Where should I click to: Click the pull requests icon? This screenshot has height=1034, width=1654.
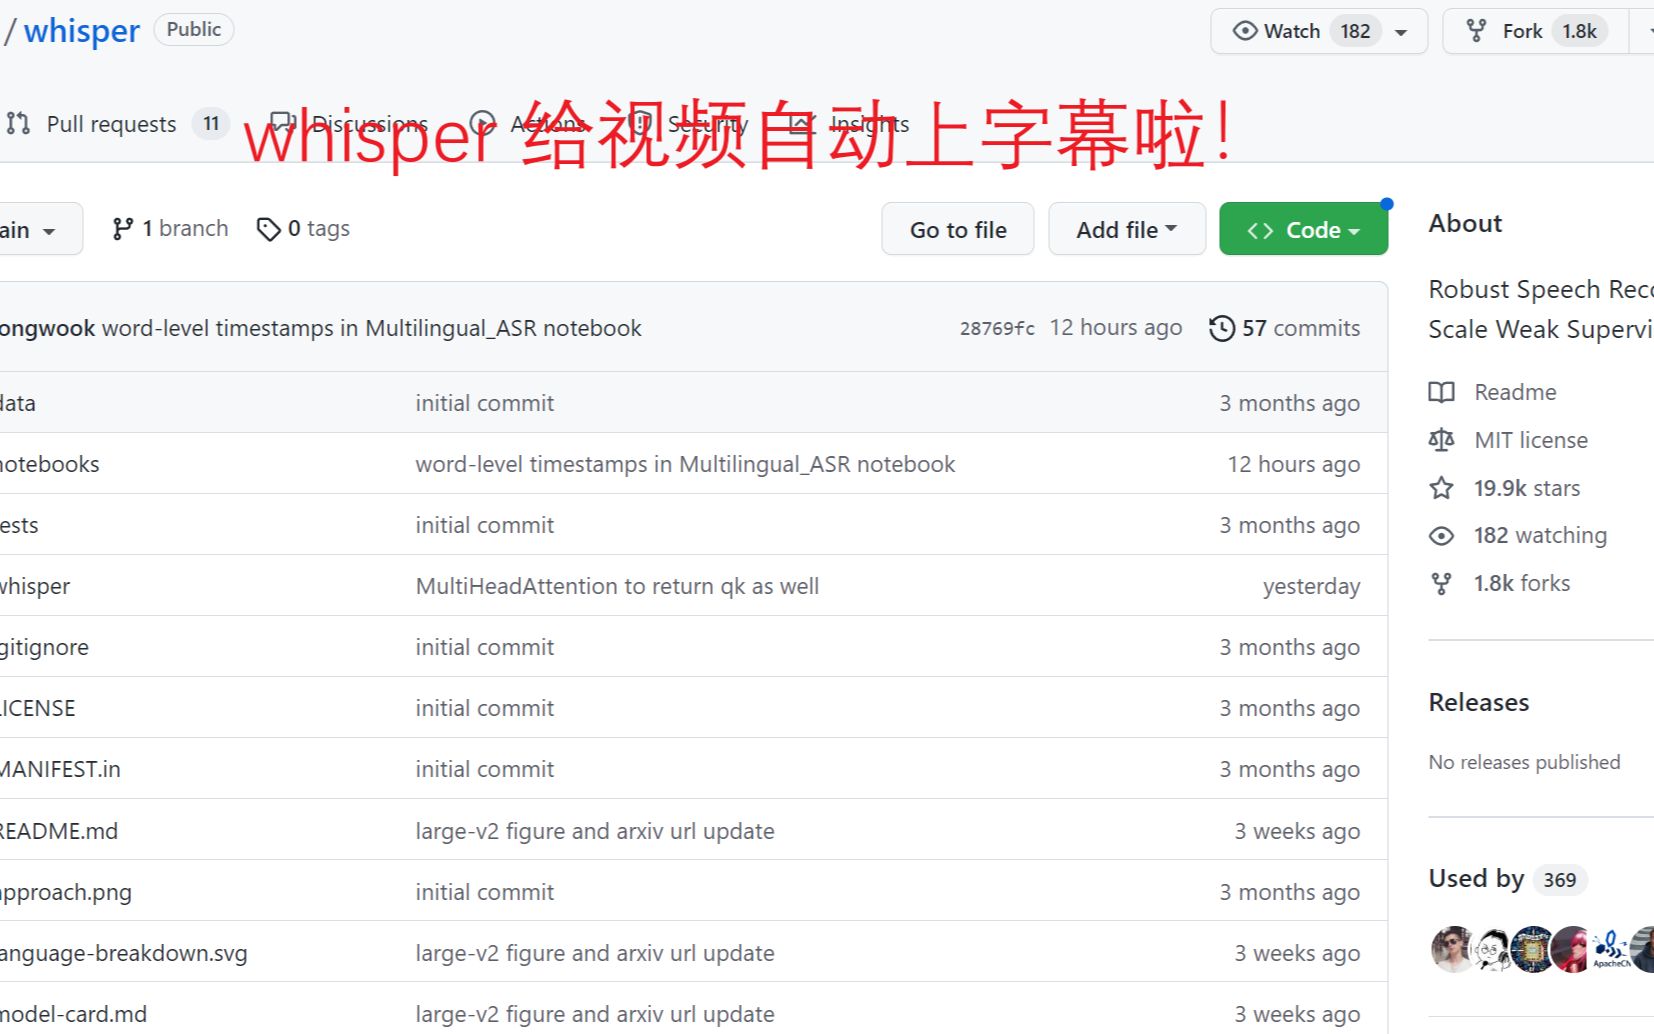coord(18,124)
